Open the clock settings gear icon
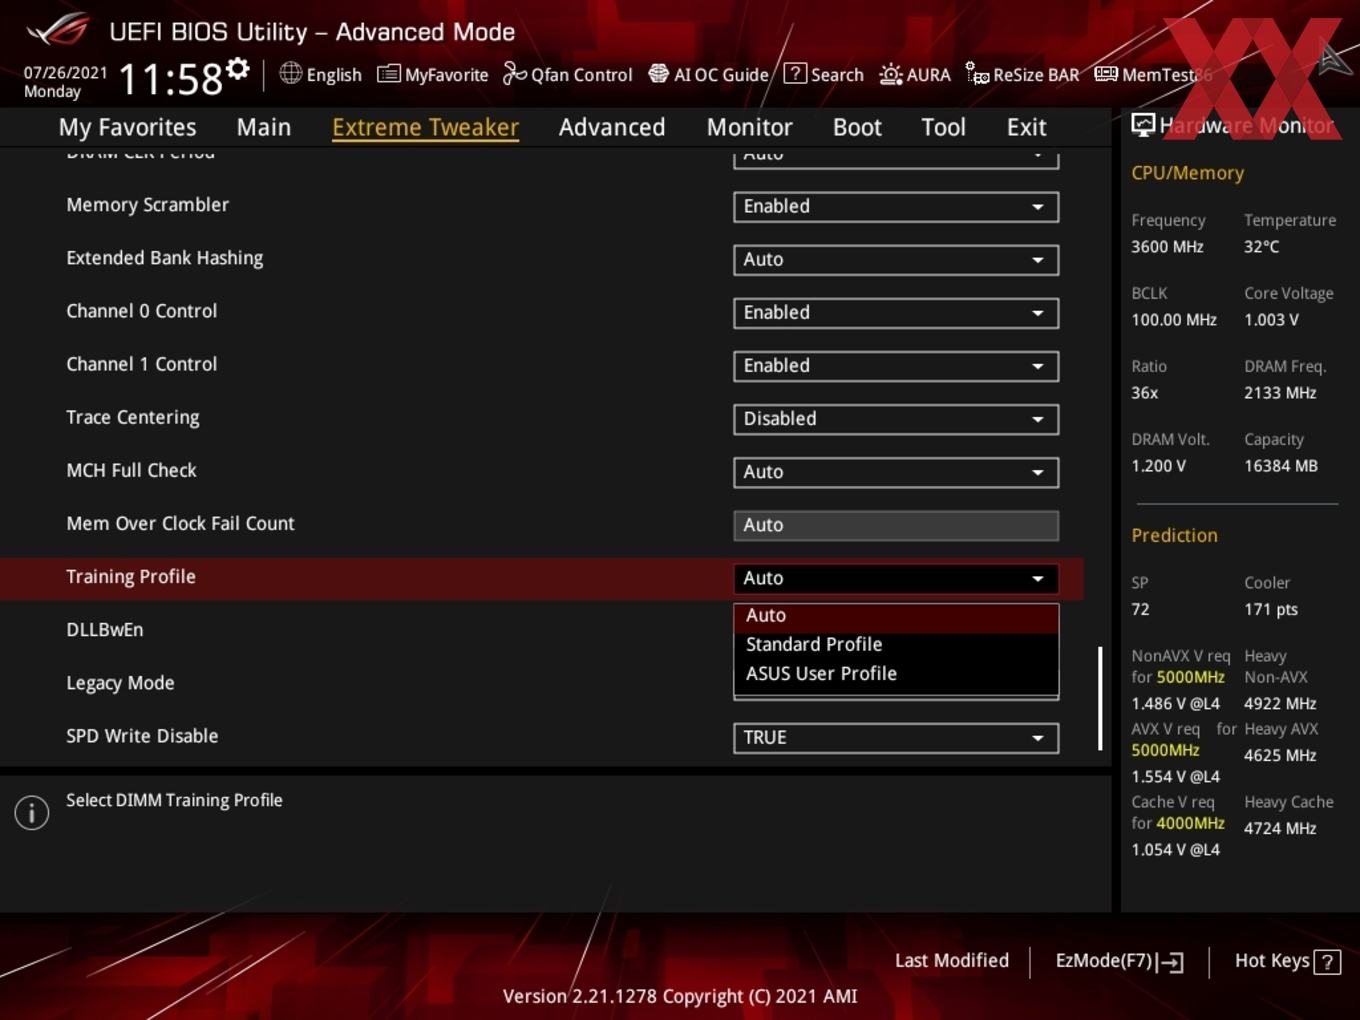Image resolution: width=1360 pixels, height=1020 pixels. coord(238,68)
